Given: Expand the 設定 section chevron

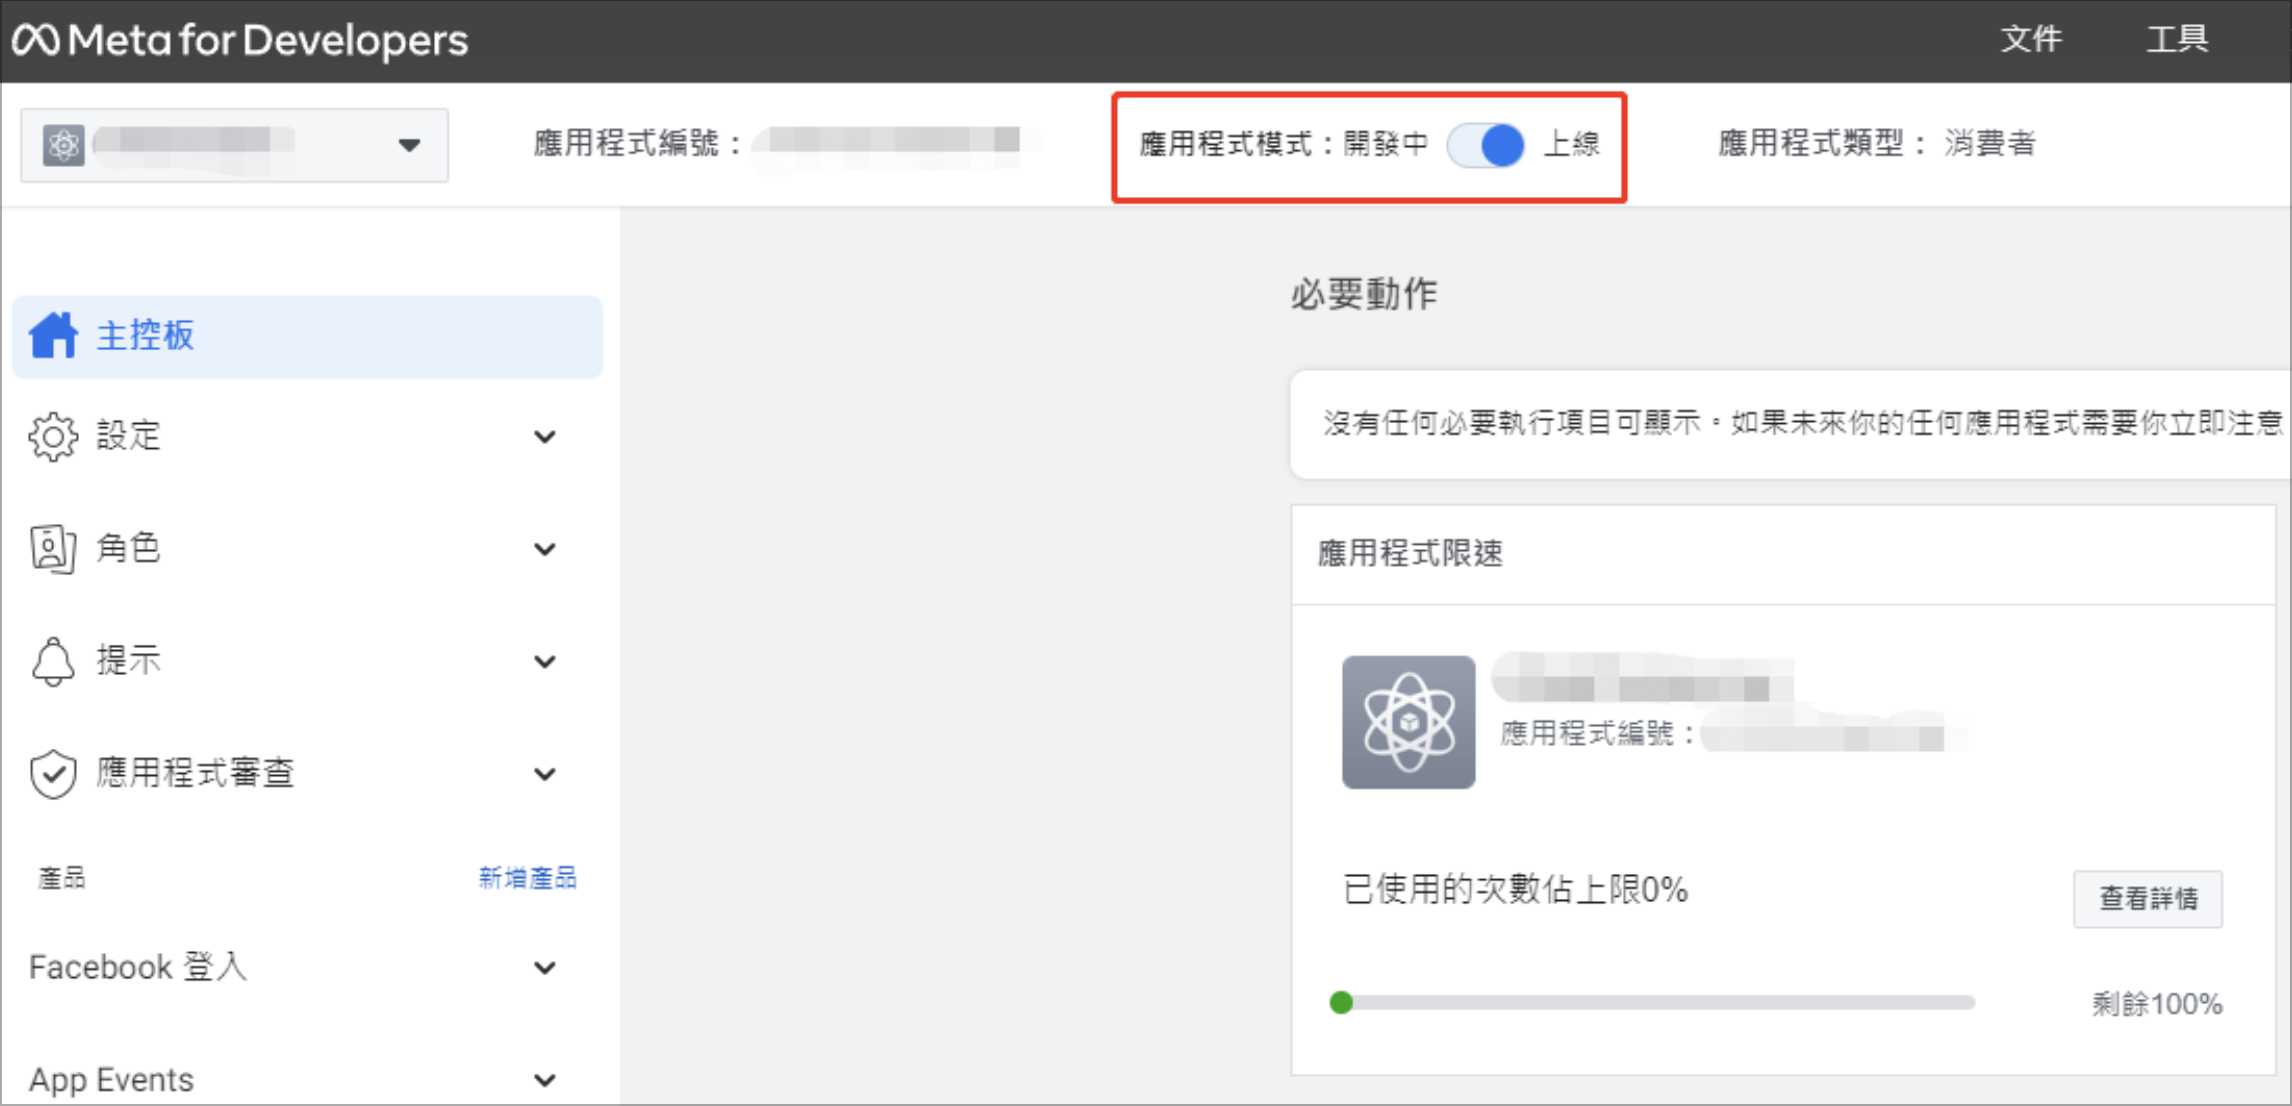Looking at the screenshot, I should (545, 437).
